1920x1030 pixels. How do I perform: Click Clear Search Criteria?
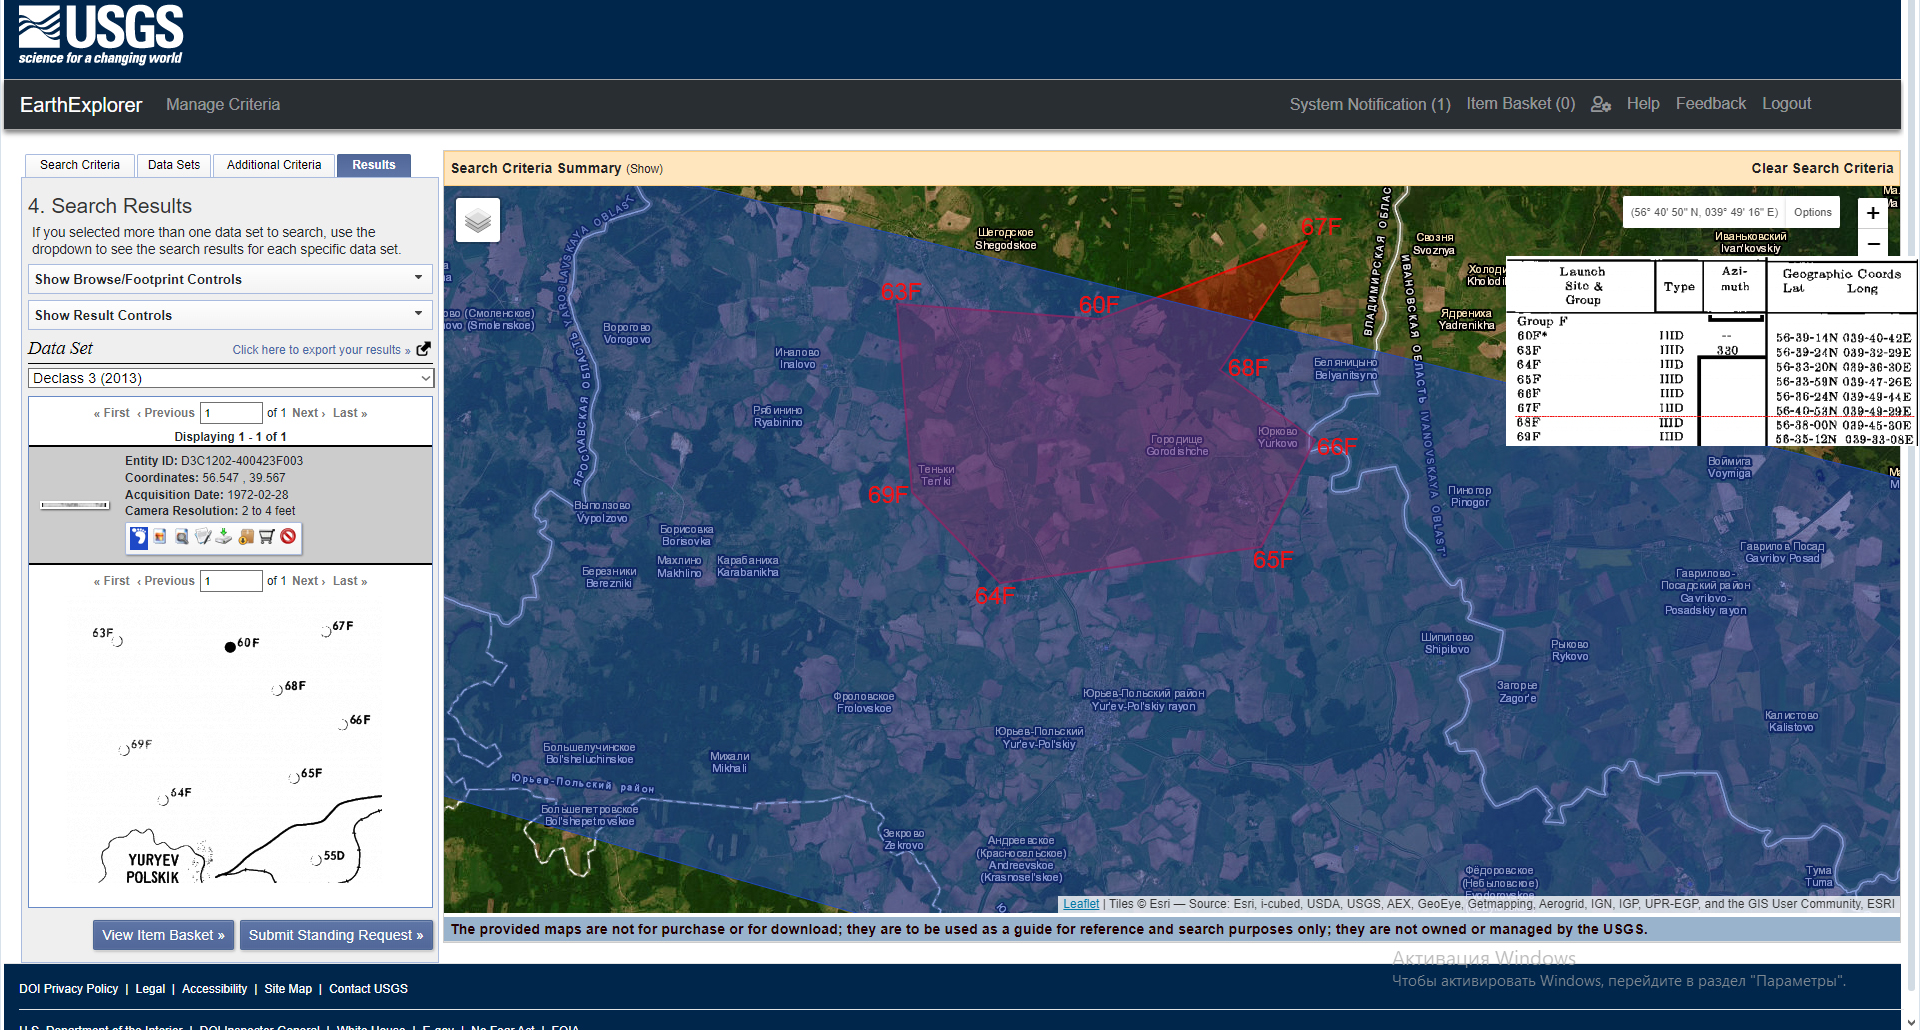click(x=1822, y=168)
